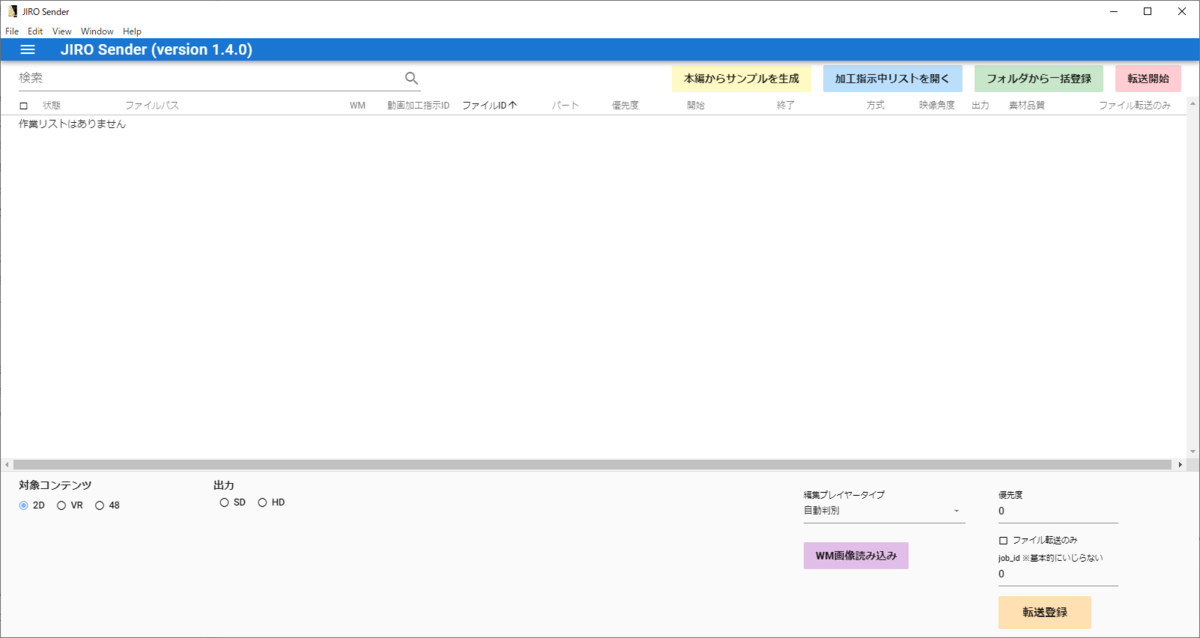Click the 方式 column header
Image resolution: width=1200 pixels, height=638 pixels.
point(875,105)
